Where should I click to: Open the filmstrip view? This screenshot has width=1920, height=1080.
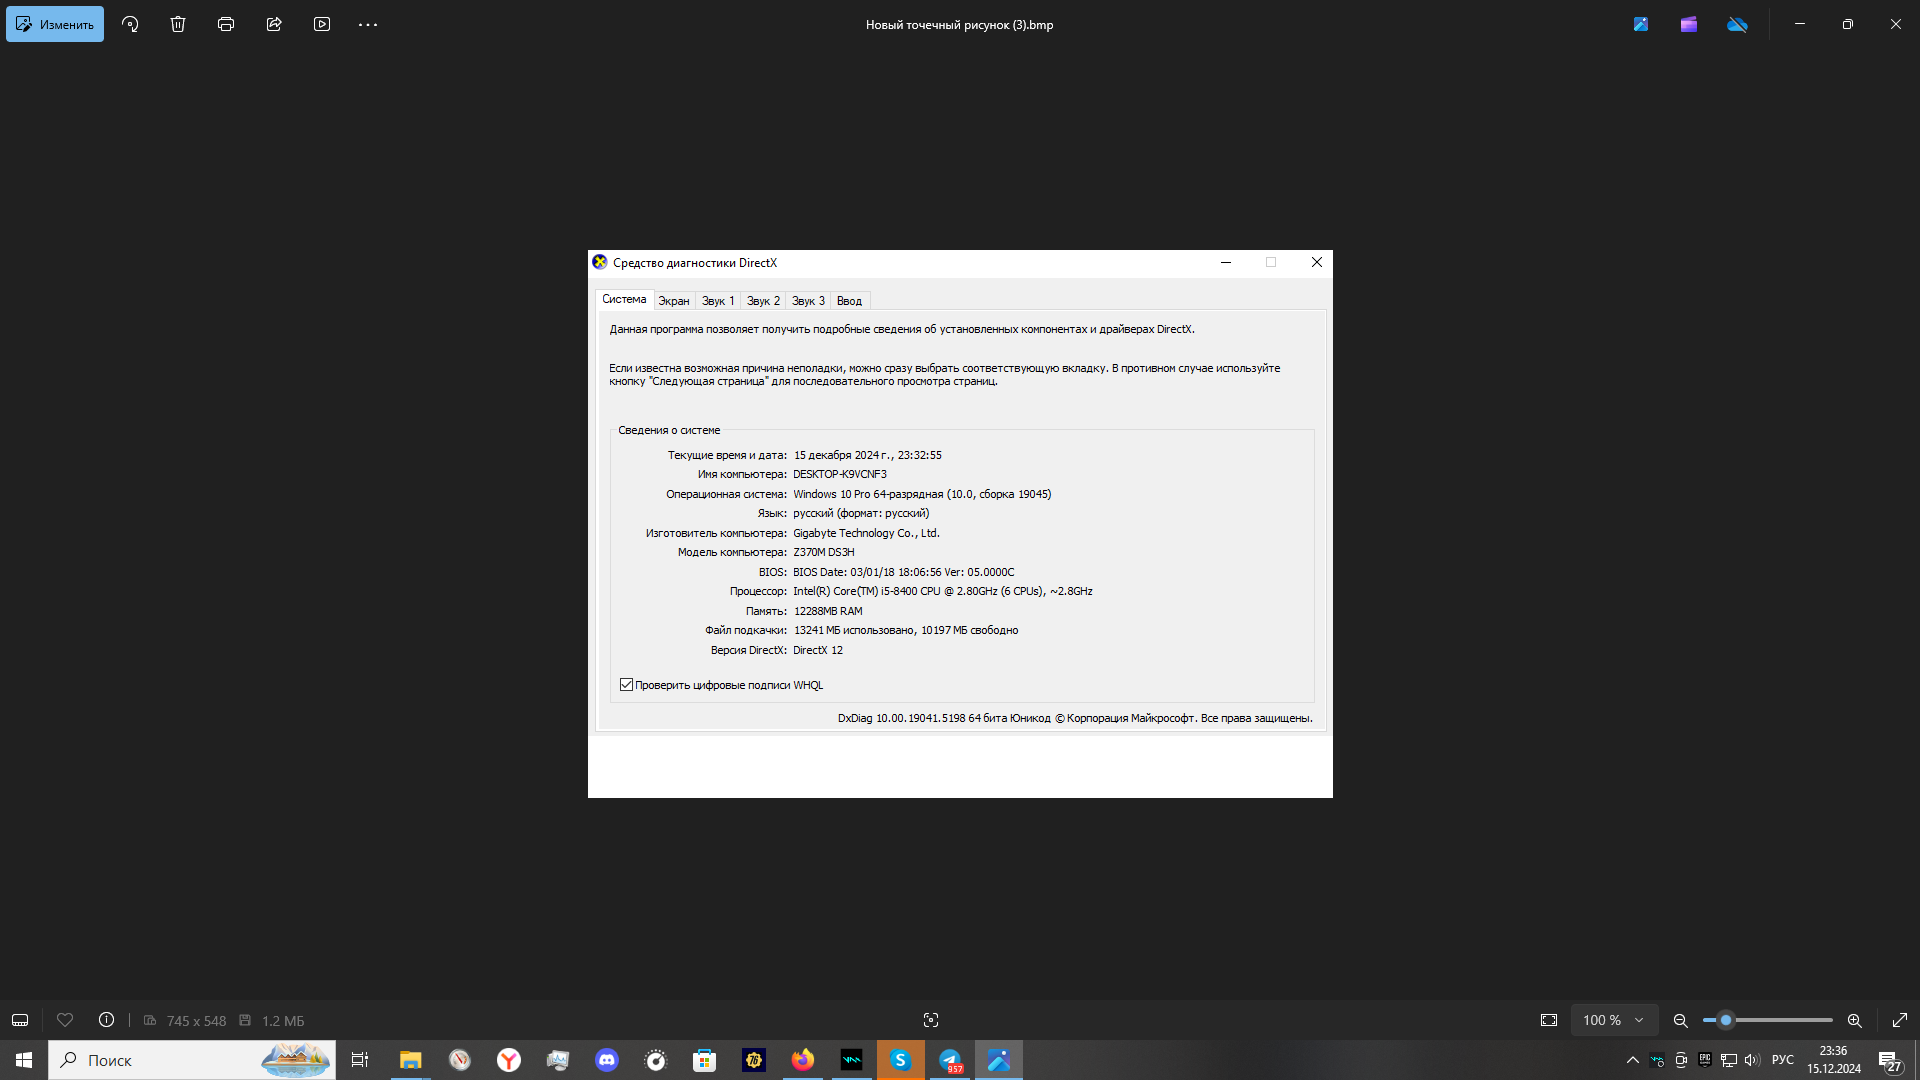pyautogui.click(x=19, y=1020)
